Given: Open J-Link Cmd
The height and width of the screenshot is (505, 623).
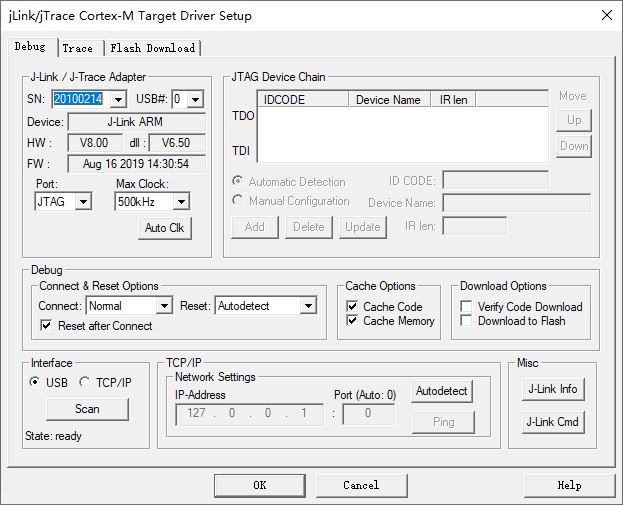Looking at the screenshot, I should click(553, 422).
